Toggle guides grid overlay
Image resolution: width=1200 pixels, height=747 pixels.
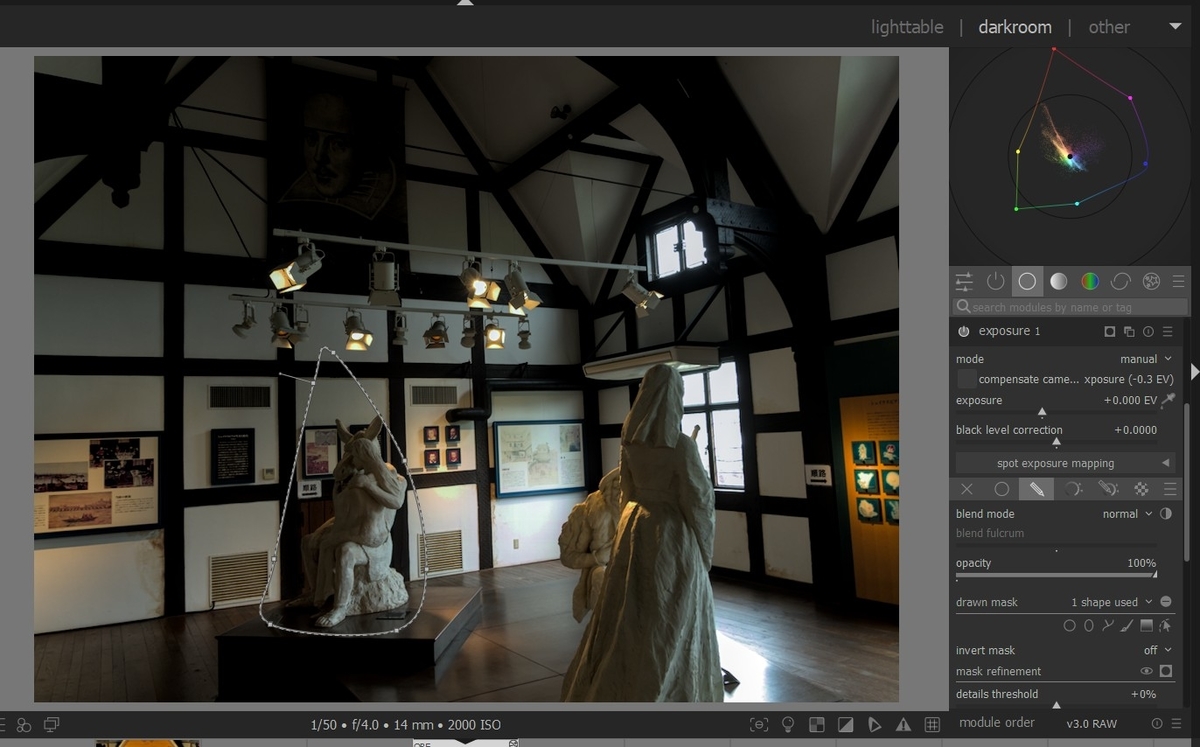[x=932, y=724]
